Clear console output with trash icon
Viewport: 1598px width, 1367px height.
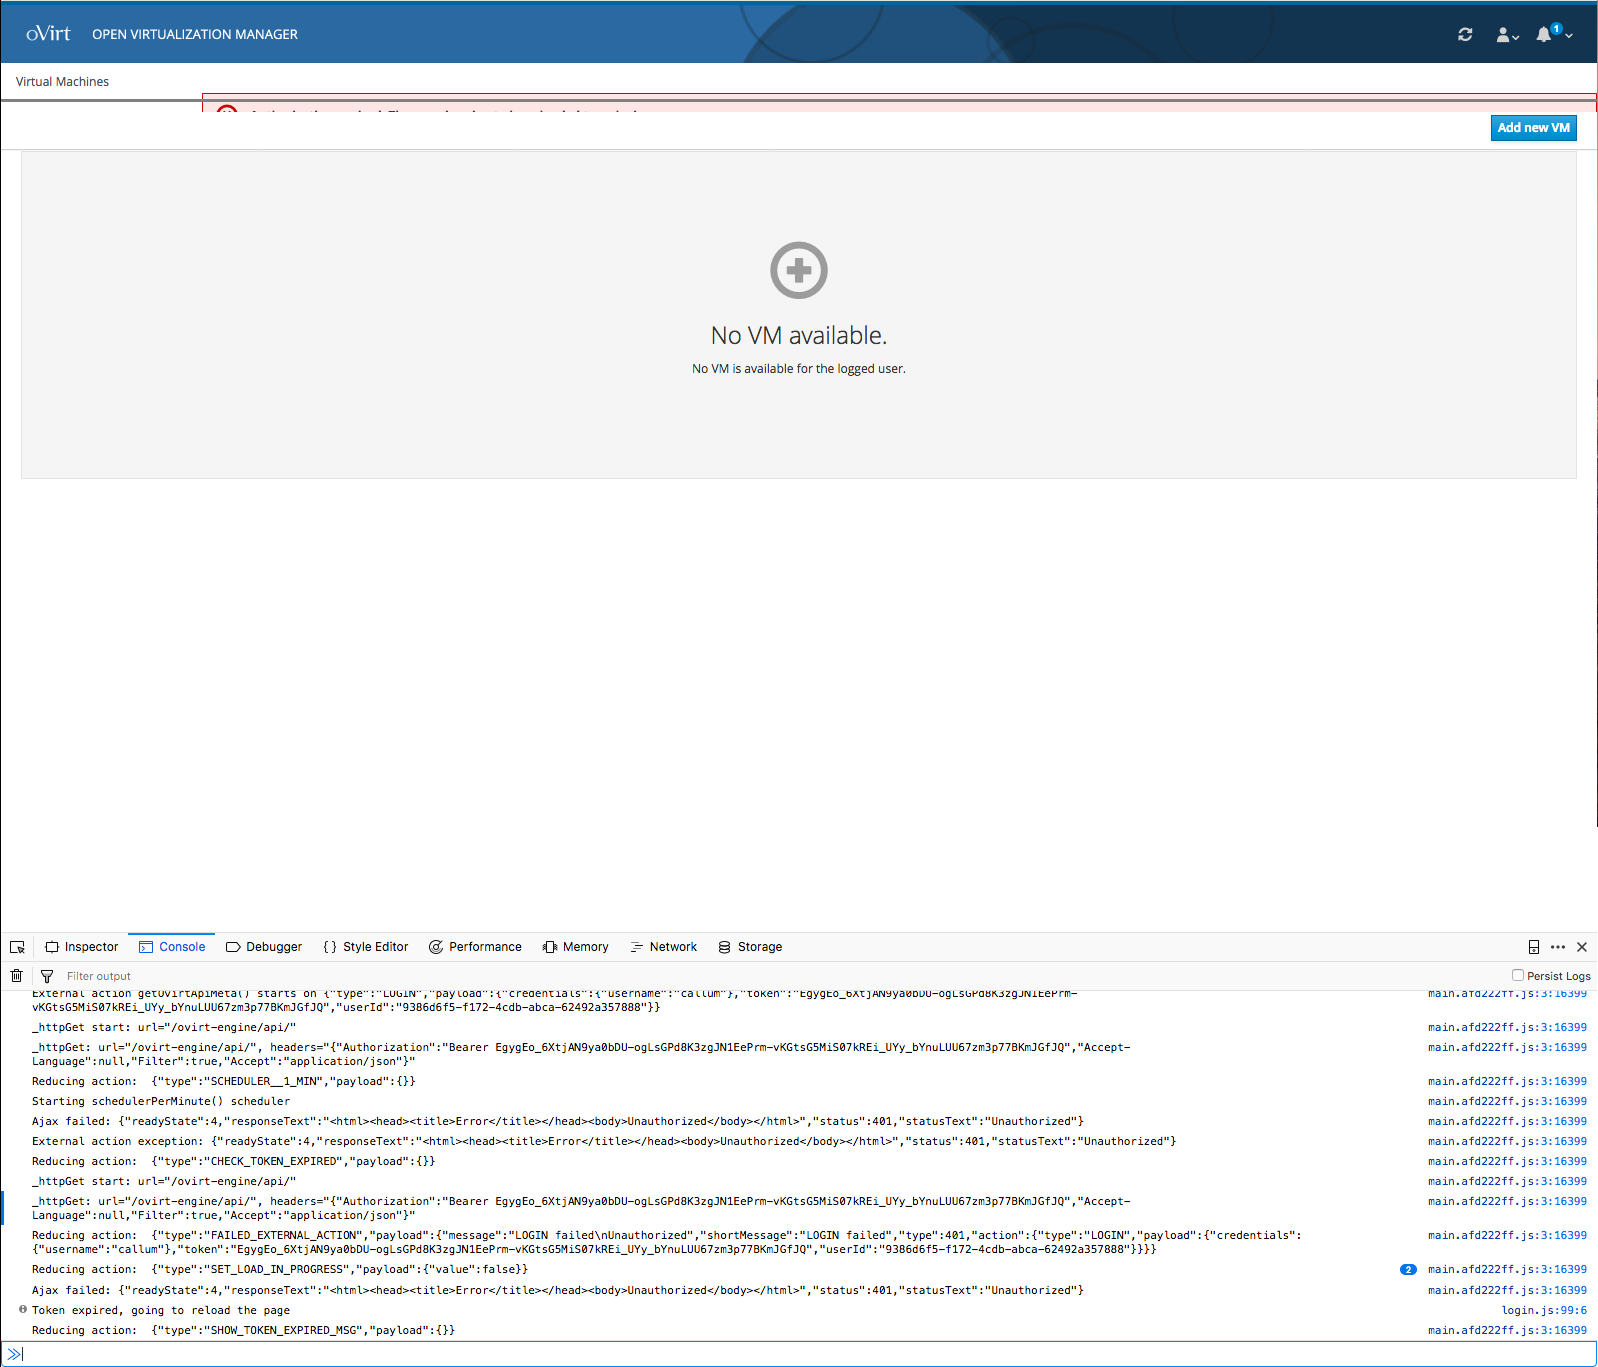coord(16,976)
